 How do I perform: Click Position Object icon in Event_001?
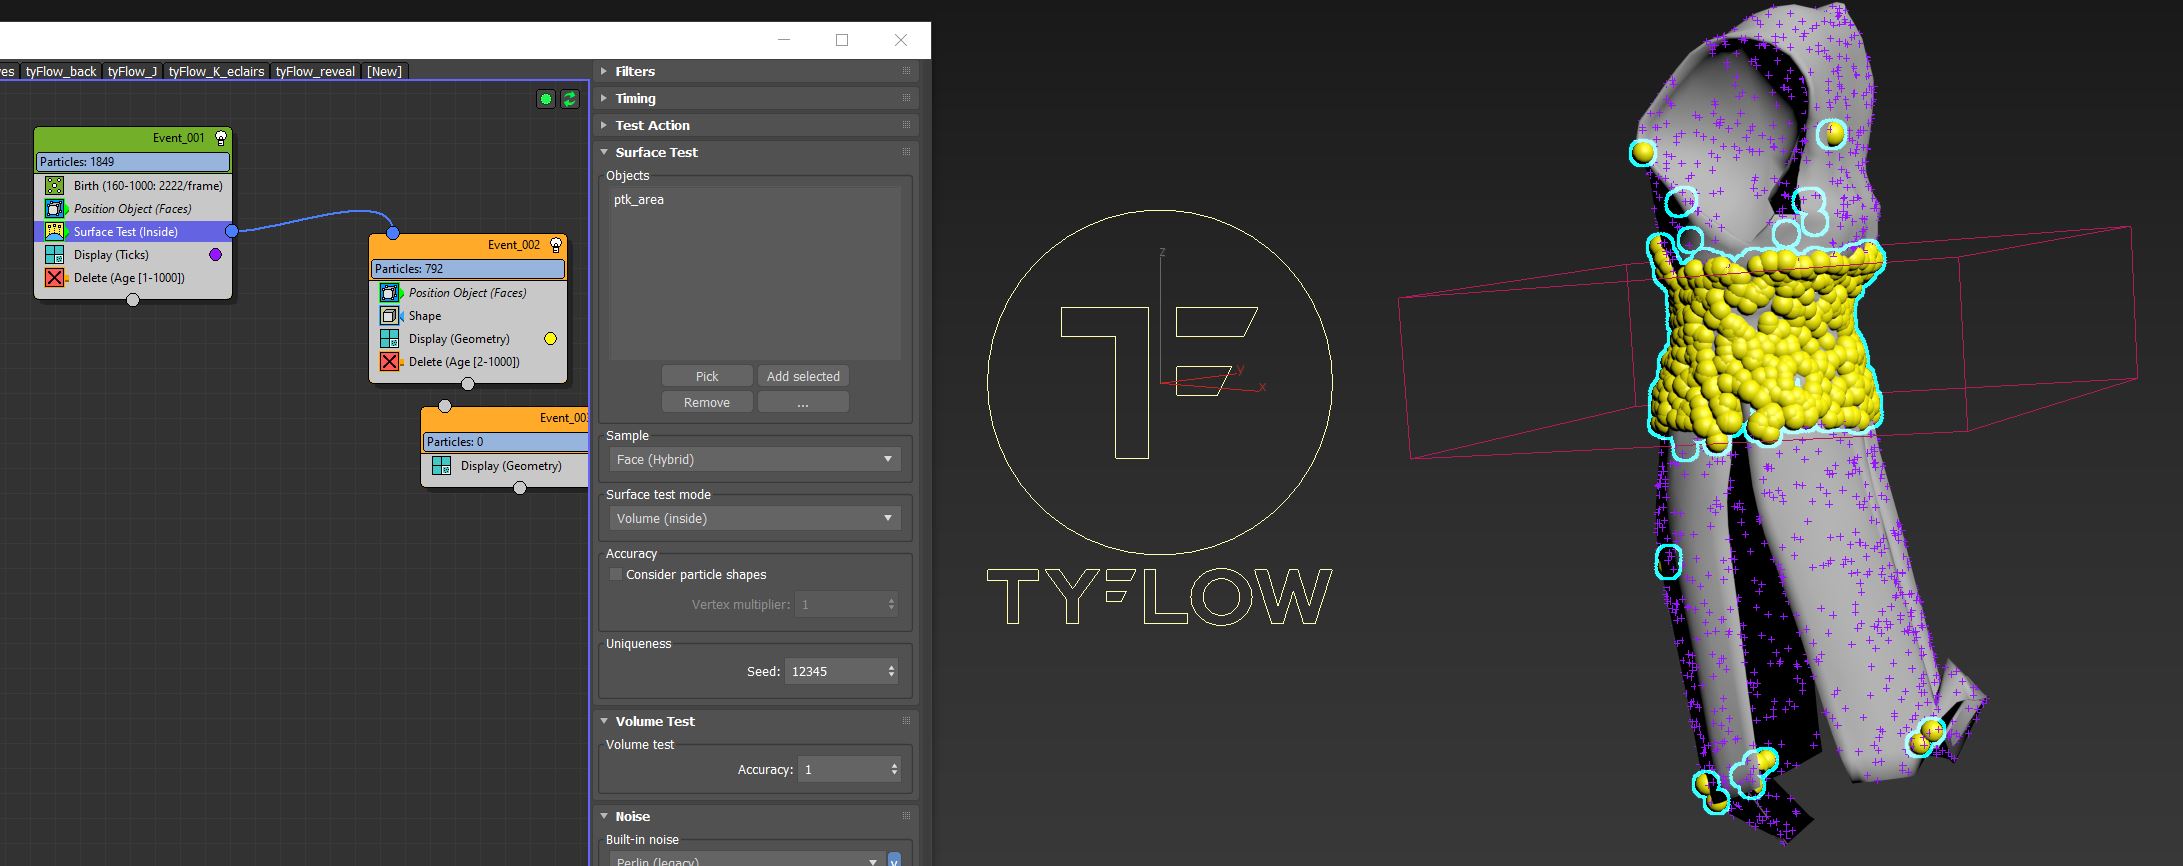coord(55,208)
